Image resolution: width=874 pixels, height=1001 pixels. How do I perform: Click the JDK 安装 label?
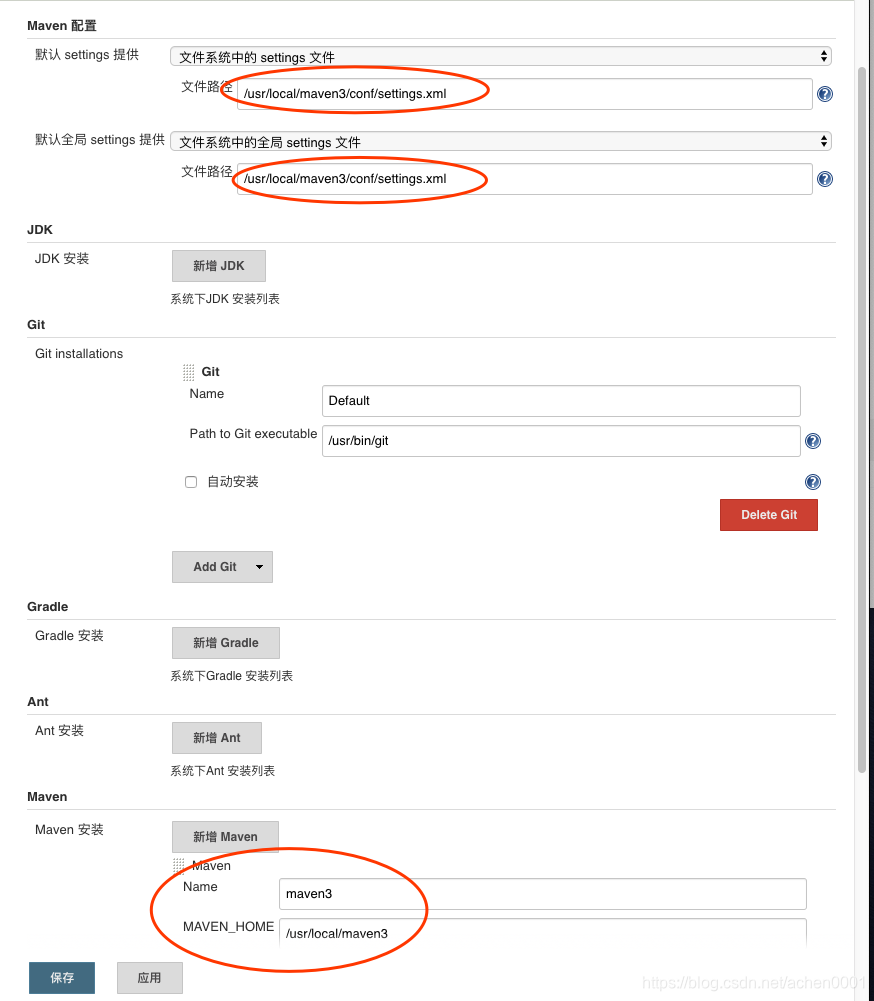[x=62, y=259]
